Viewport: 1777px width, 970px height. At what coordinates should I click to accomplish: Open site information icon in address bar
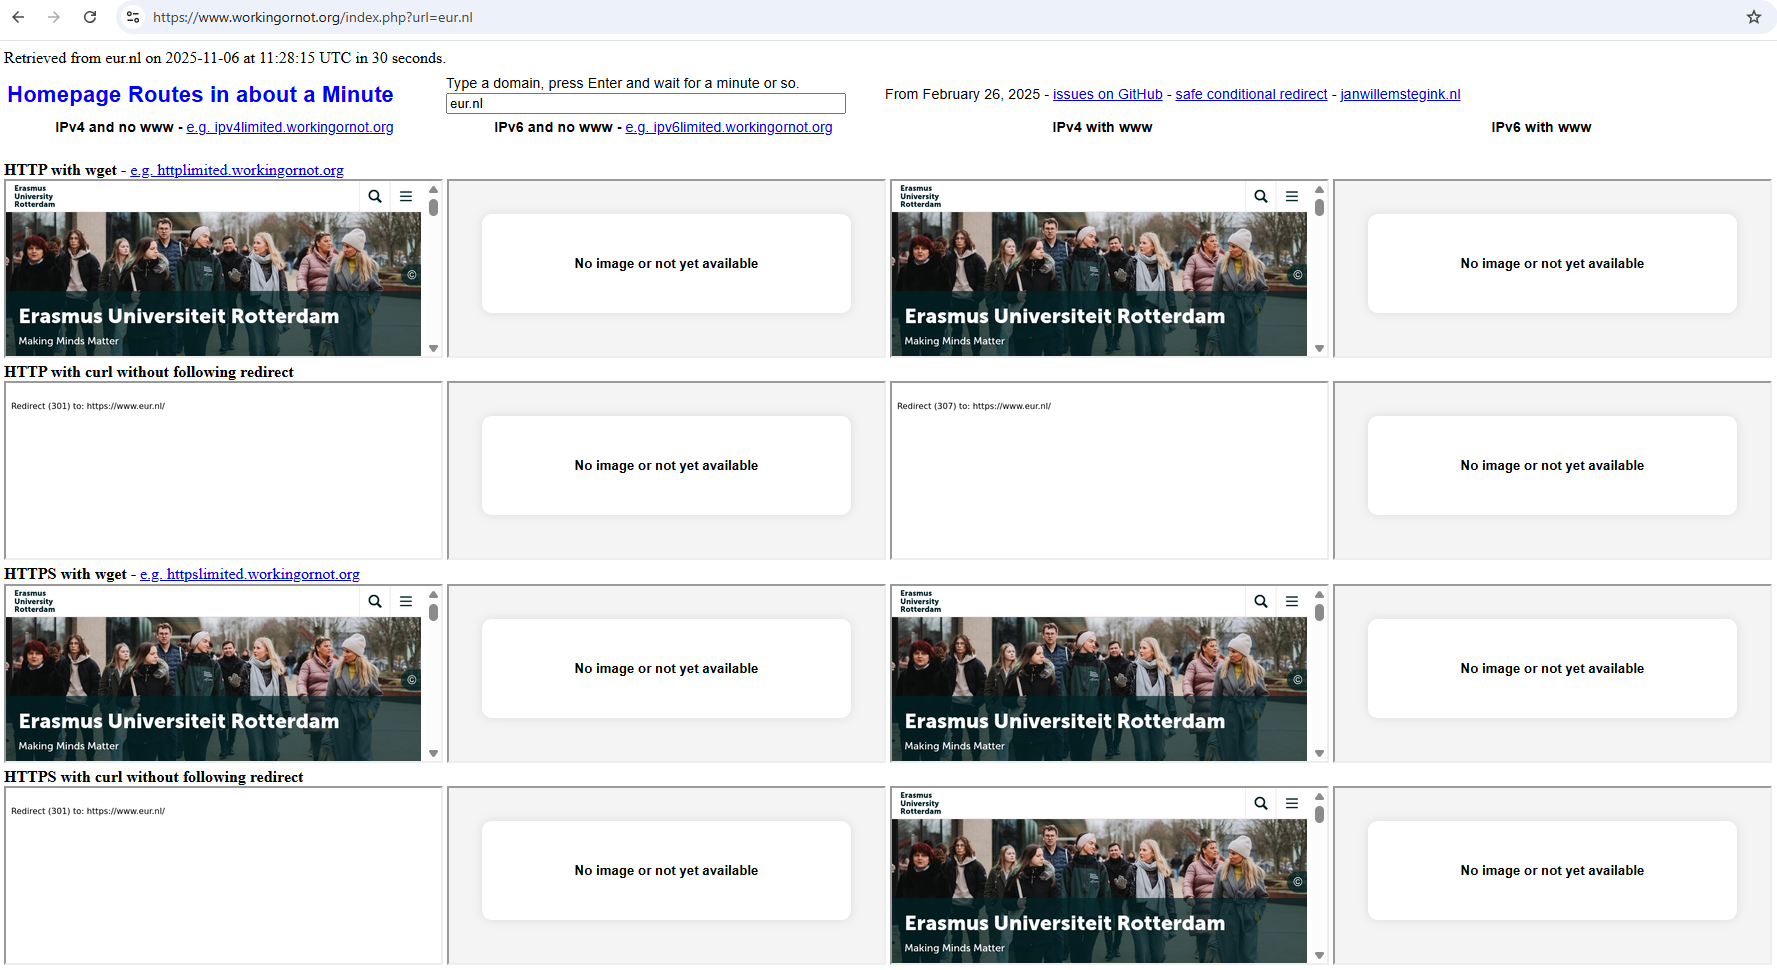(133, 17)
